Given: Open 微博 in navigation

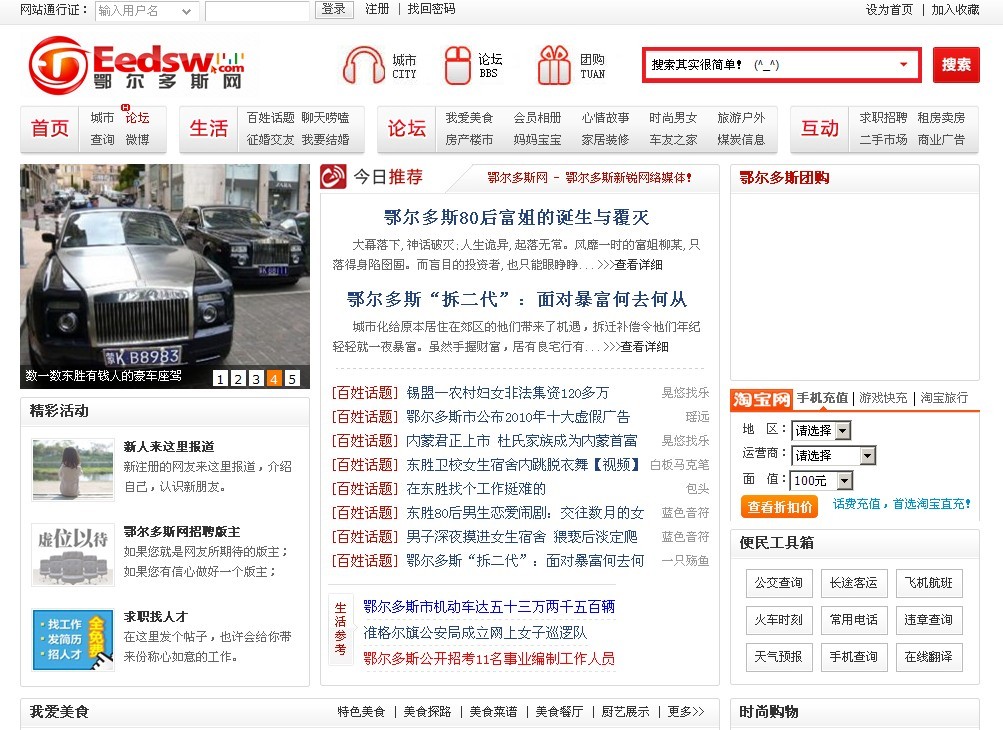Looking at the screenshot, I should (x=138, y=139).
